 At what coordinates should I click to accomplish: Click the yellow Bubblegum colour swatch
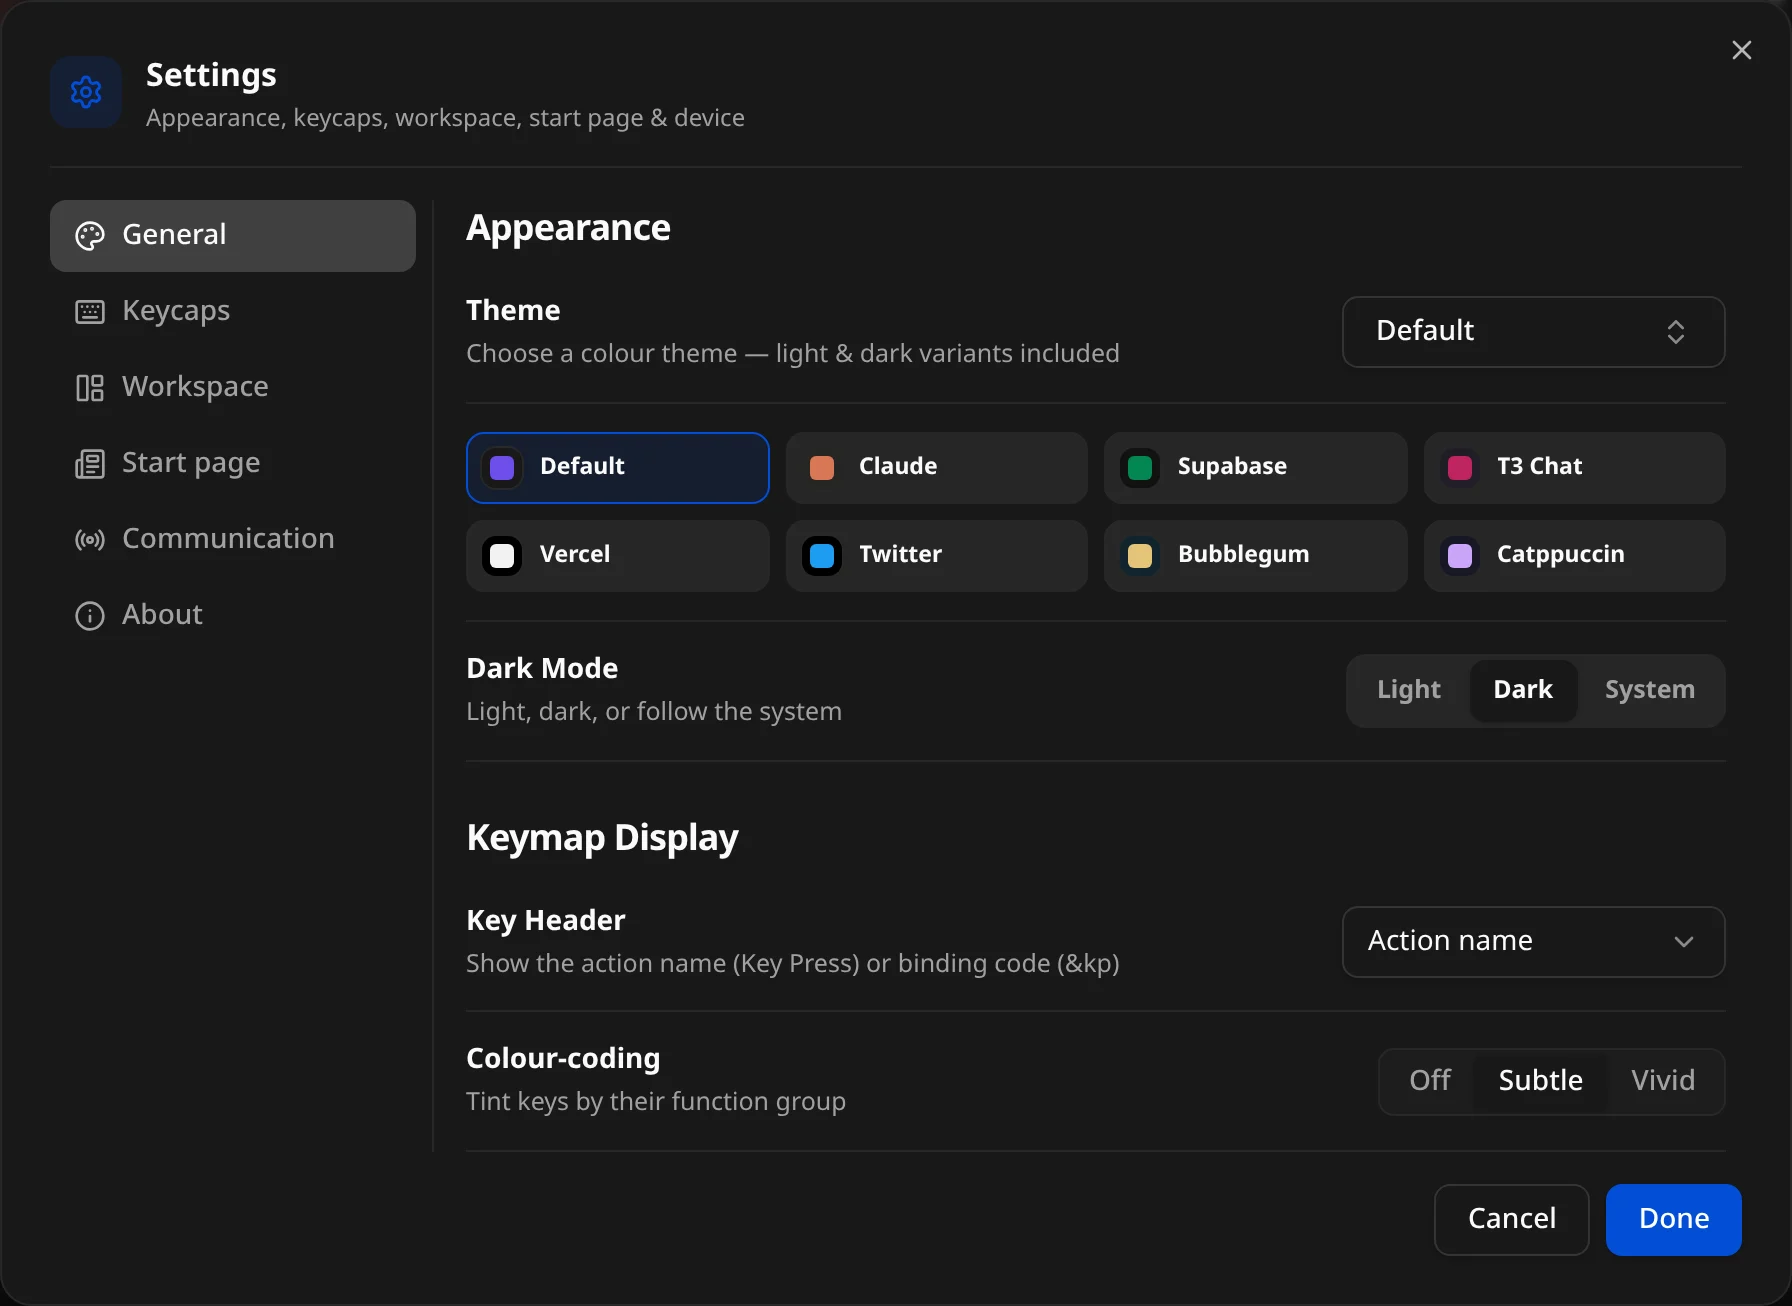click(x=1140, y=556)
